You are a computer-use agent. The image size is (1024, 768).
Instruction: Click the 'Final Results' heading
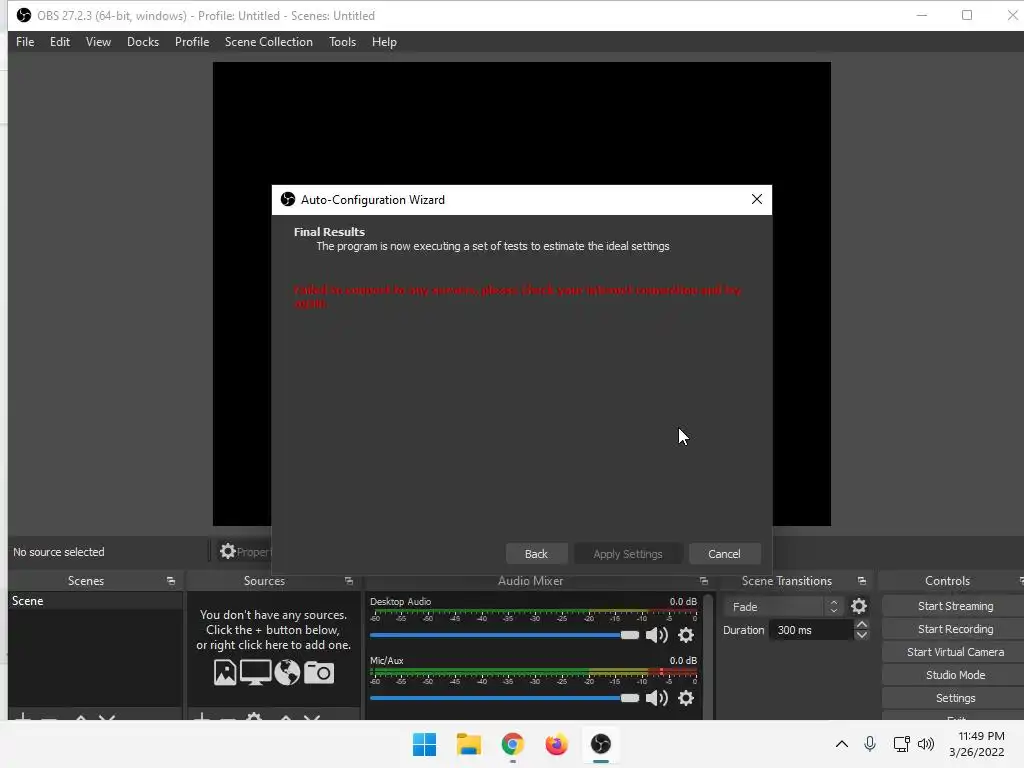click(329, 232)
